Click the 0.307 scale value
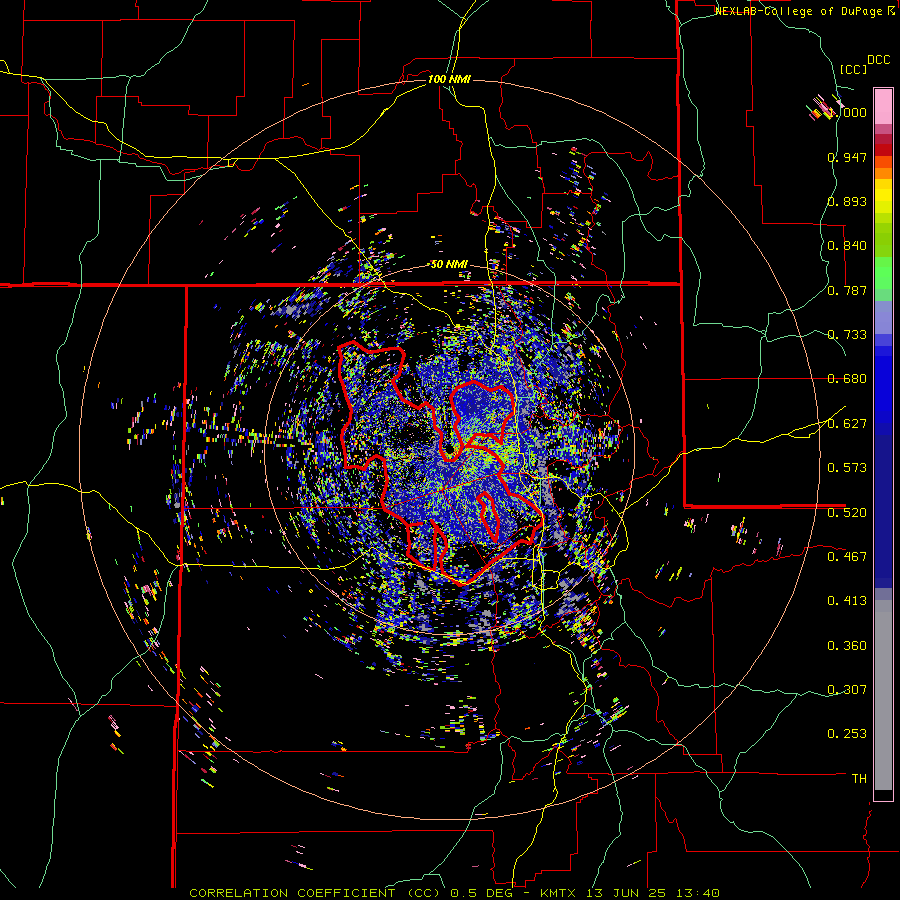900x900 pixels. tap(847, 690)
